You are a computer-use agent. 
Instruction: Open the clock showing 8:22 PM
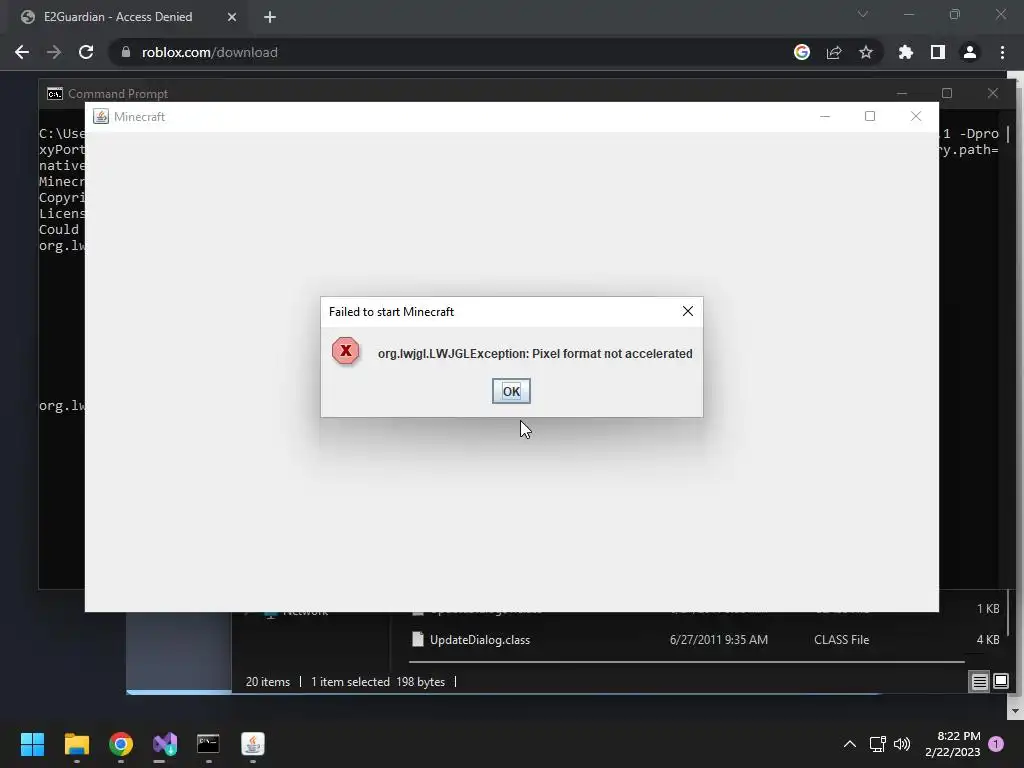tap(953, 744)
